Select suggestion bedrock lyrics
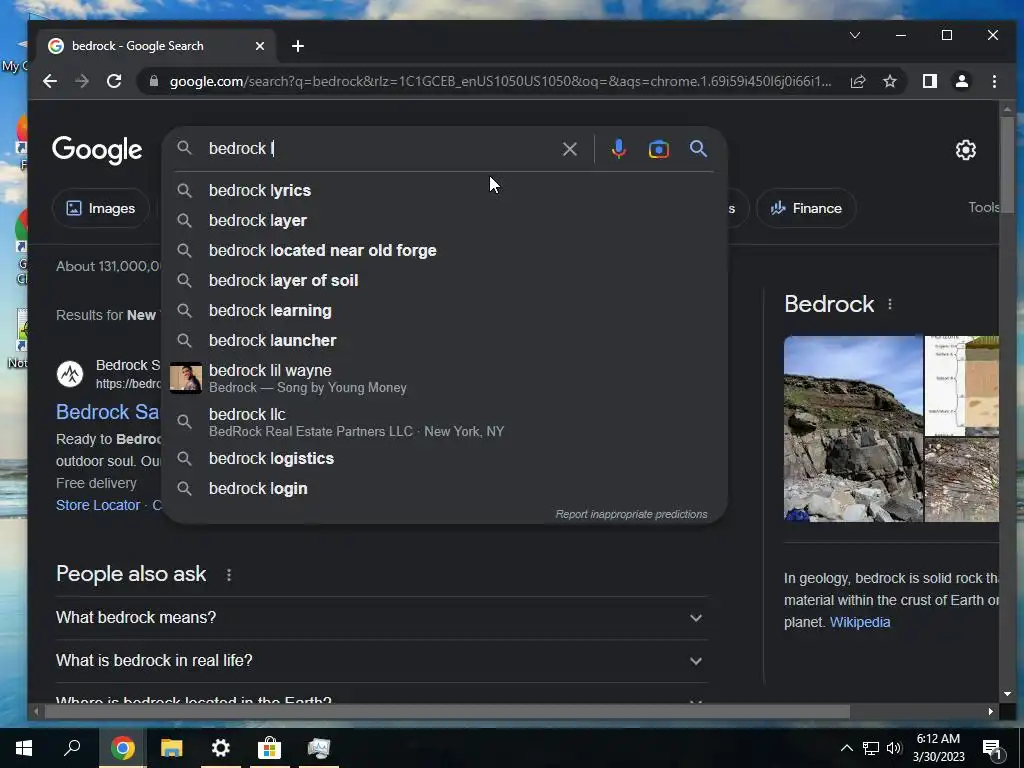 [444, 191]
